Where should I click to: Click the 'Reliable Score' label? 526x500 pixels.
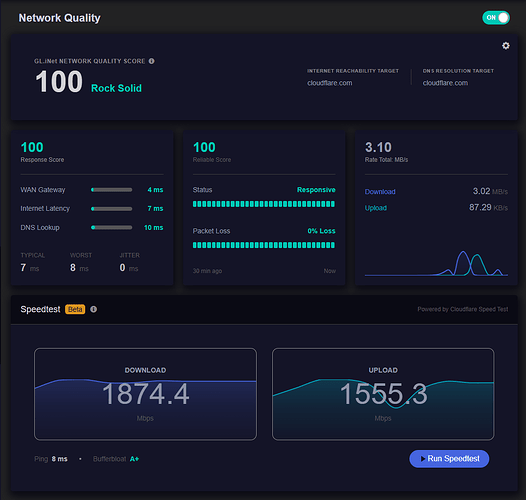click(212, 160)
